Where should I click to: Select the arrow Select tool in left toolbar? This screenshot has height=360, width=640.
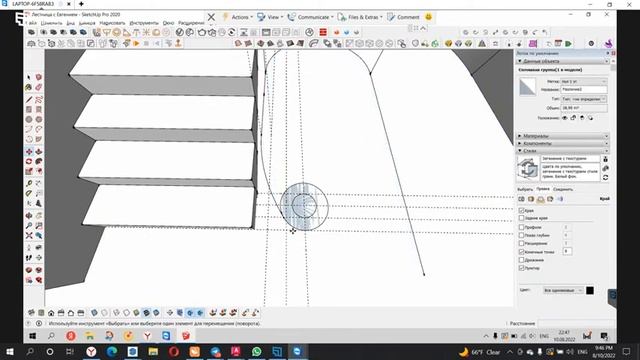(29, 77)
